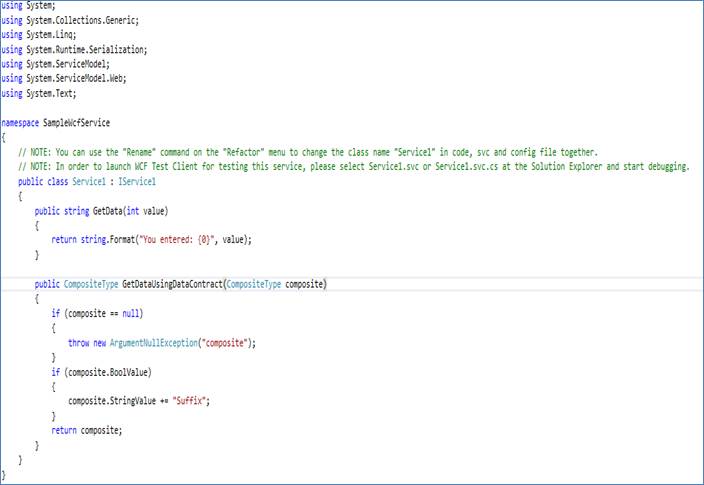Click the using System.Text line
The image size is (704, 485).
click(39, 93)
